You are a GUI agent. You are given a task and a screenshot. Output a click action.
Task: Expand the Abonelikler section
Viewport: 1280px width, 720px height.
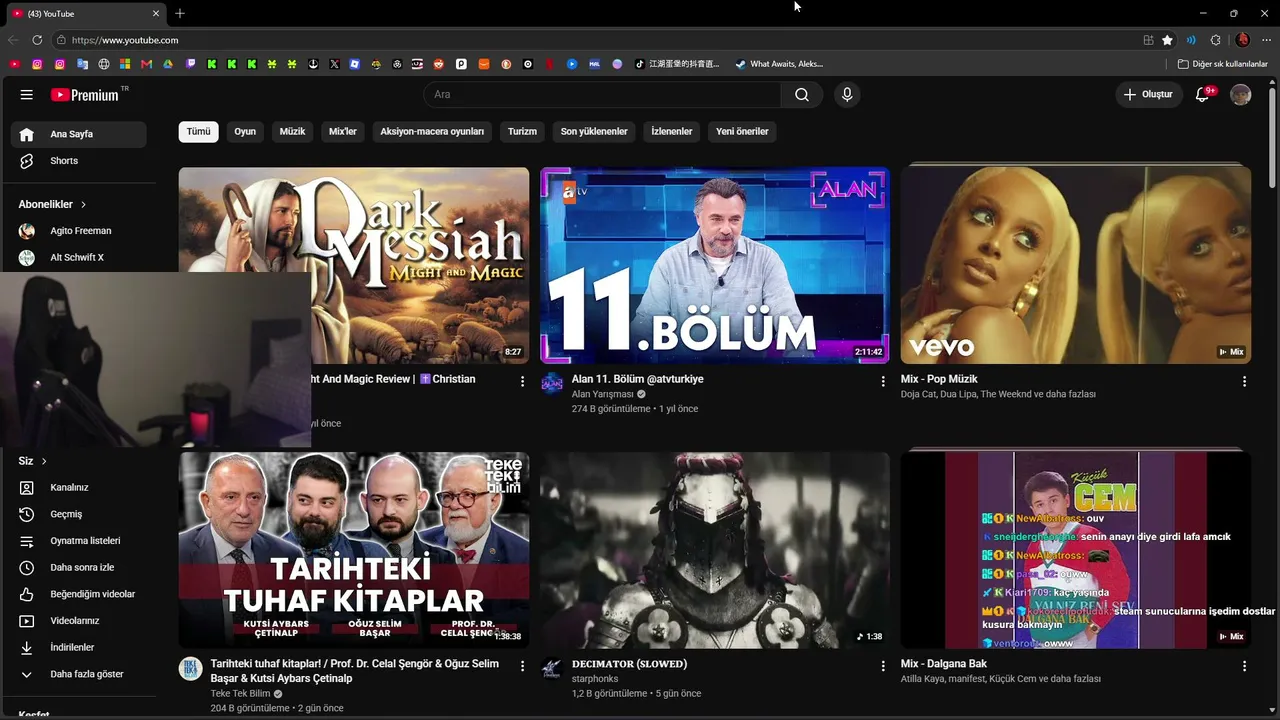pyautogui.click(x=52, y=204)
